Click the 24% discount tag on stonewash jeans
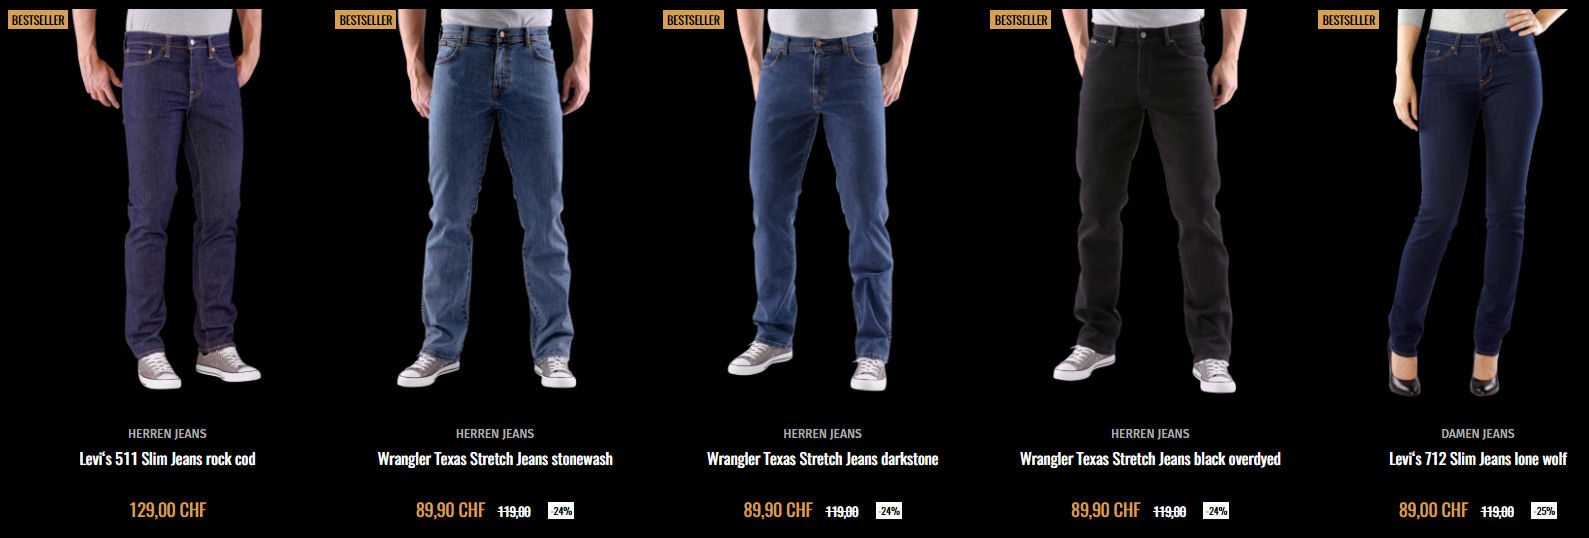This screenshot has height=538, width=1589. click(561, 511)
